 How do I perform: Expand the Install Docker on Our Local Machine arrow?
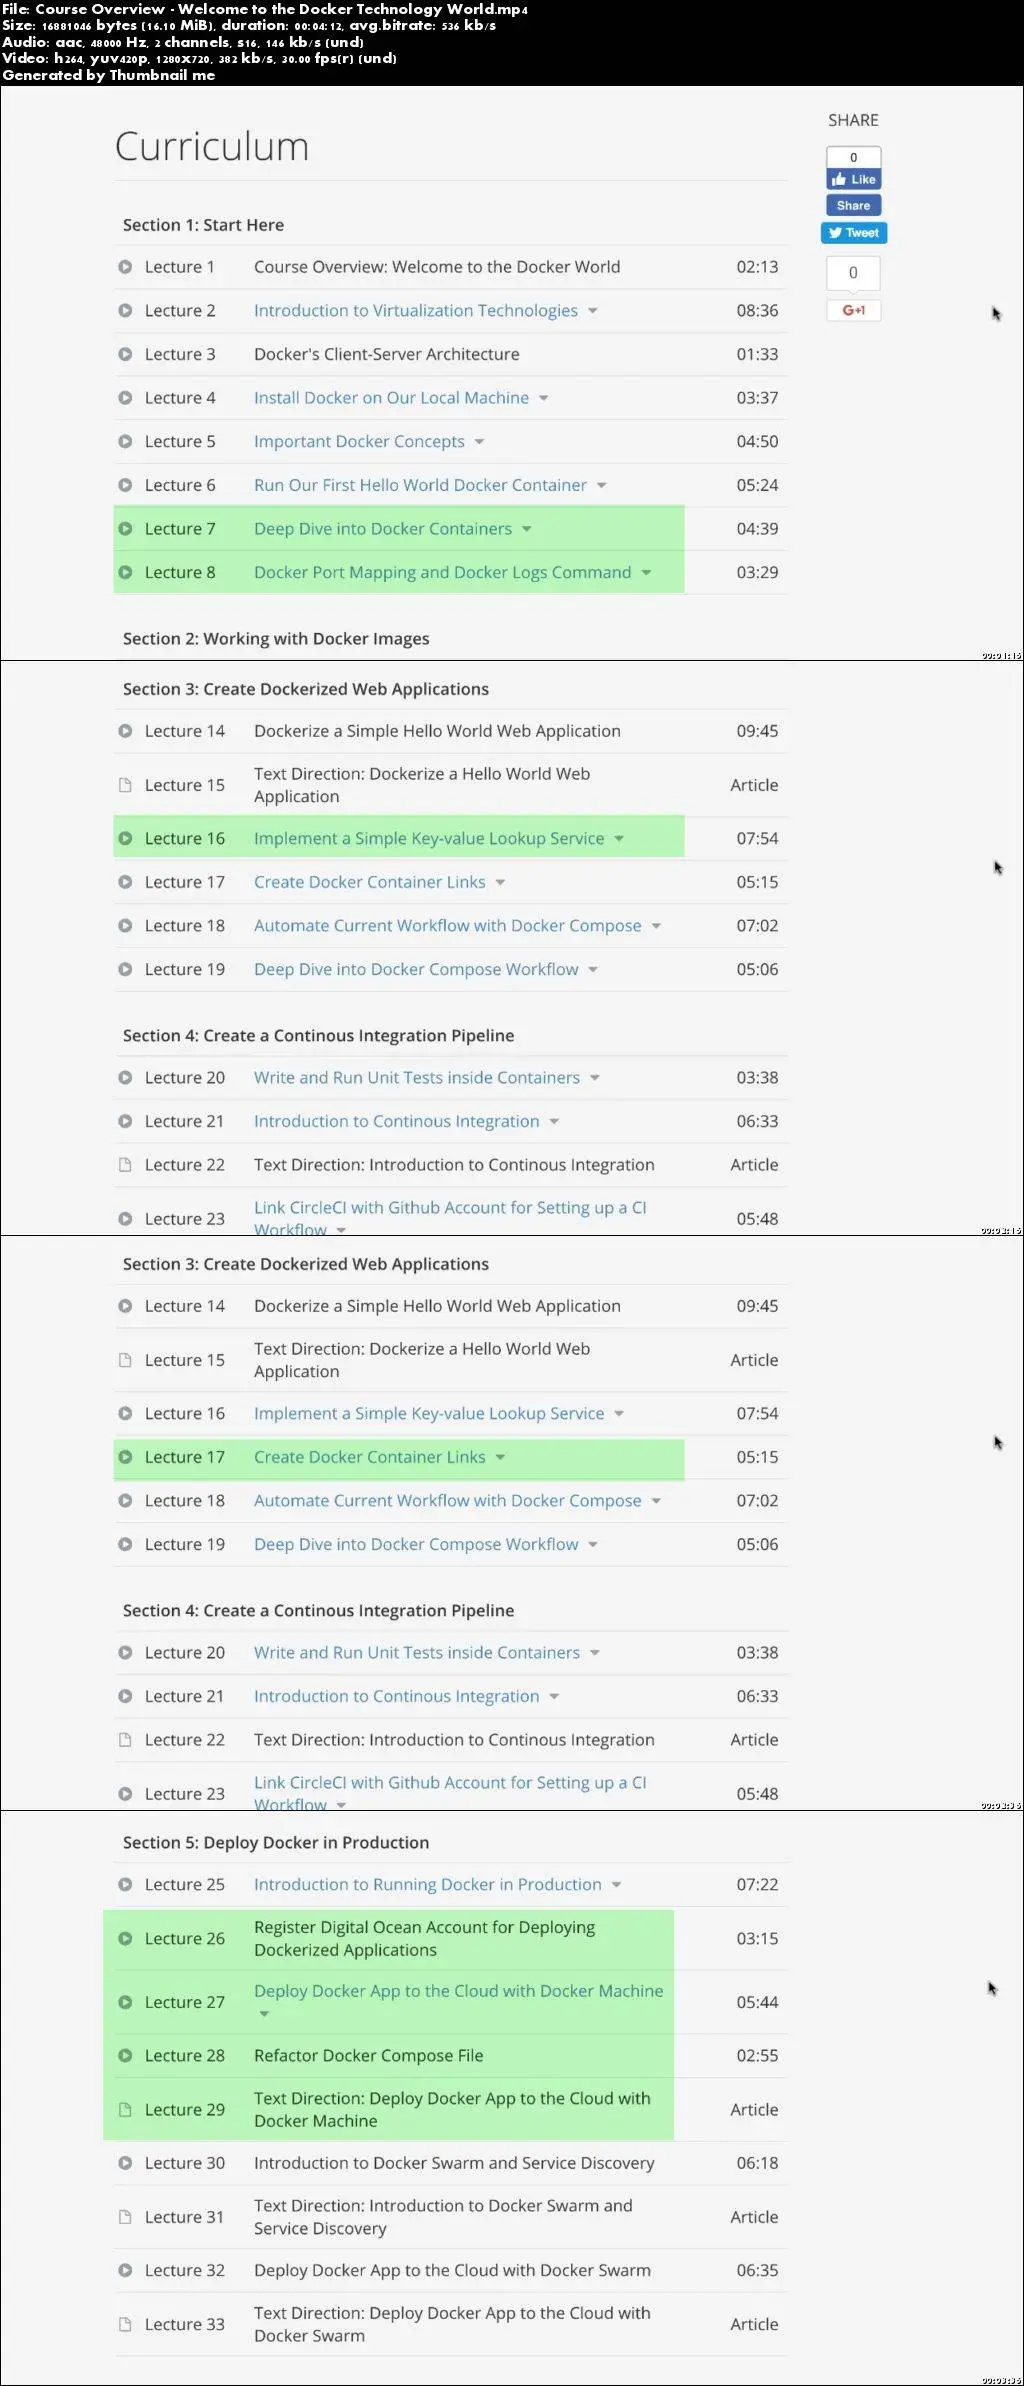544,398
